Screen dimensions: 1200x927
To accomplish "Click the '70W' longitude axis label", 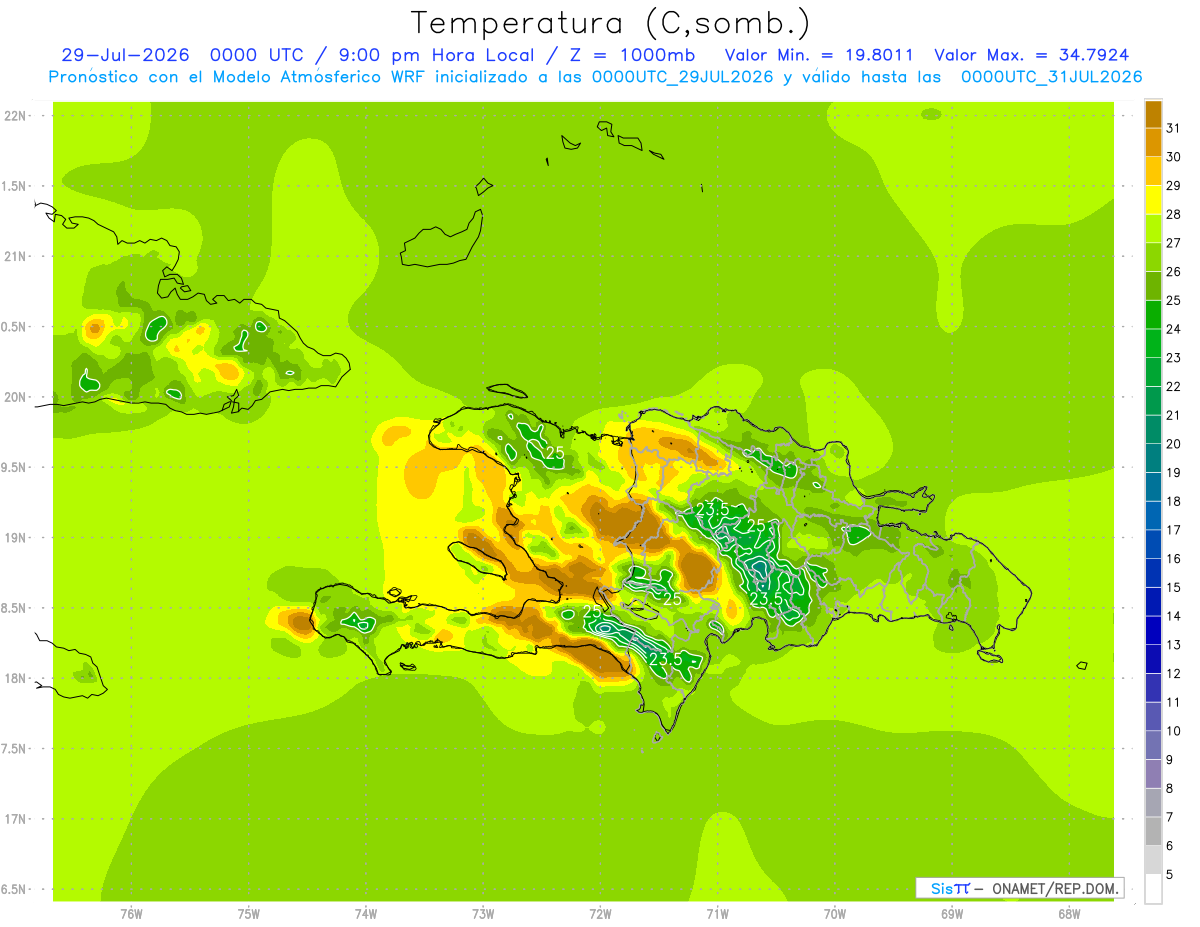I will (834, 914).
